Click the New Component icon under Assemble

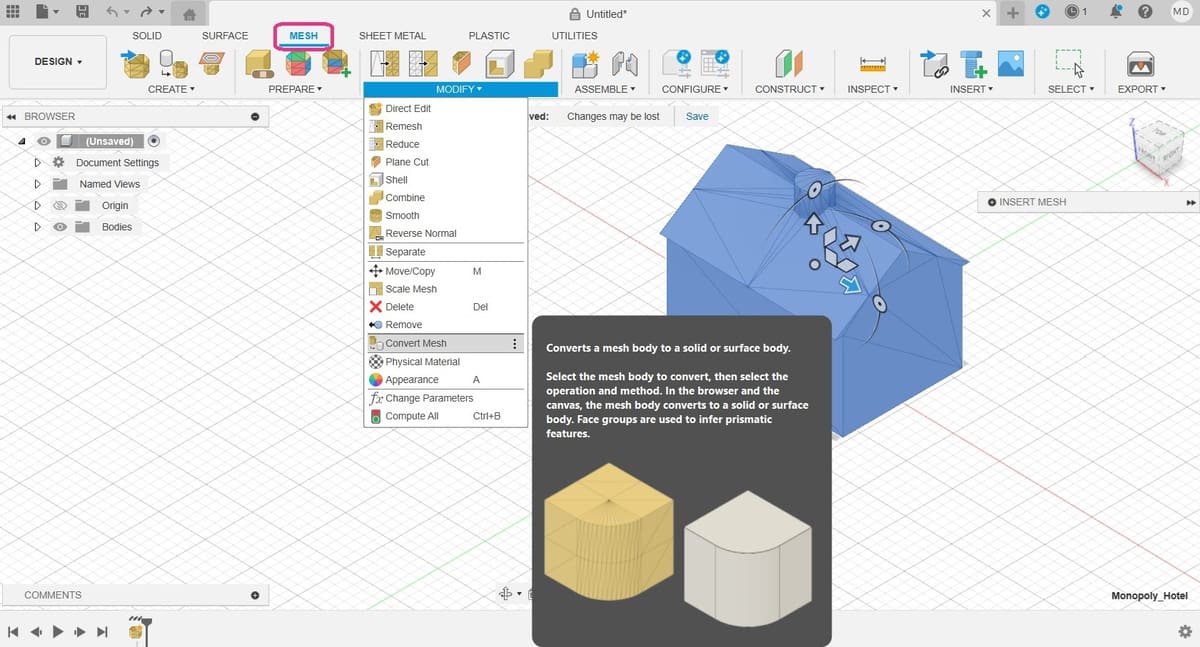click(585, 64)
